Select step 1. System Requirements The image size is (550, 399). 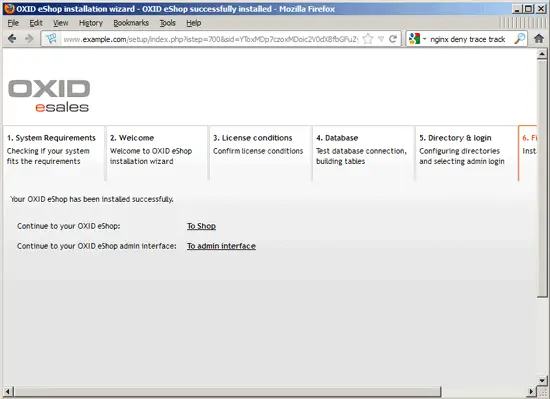[x=54, y=153]
